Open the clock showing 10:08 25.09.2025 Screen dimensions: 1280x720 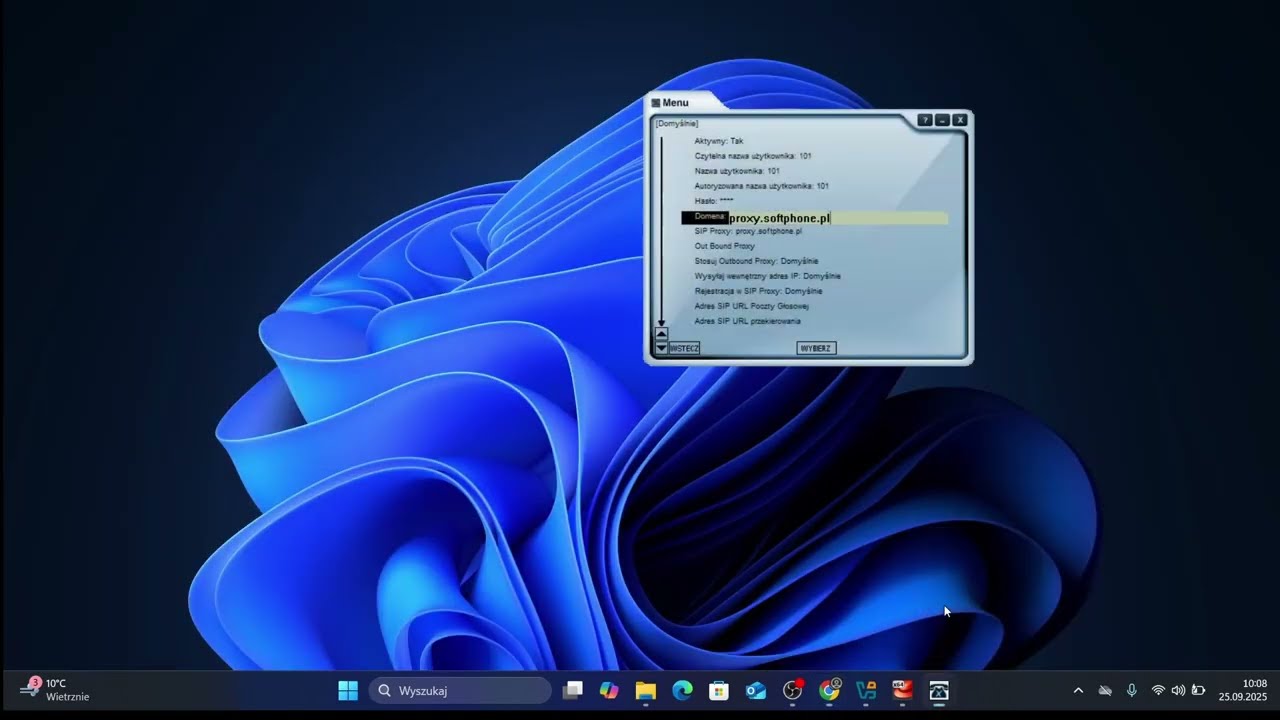[1242, 690]
